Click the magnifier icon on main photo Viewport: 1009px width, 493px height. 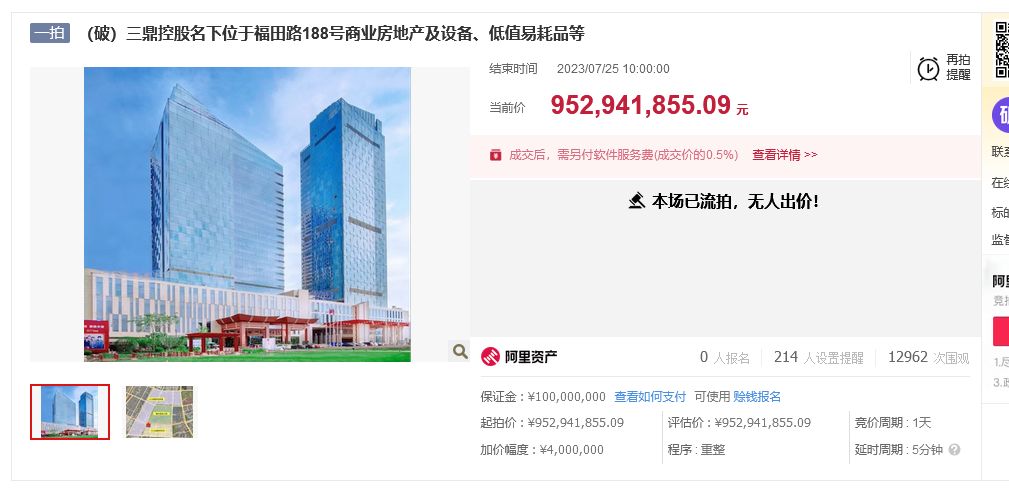[x=459, y=351]
